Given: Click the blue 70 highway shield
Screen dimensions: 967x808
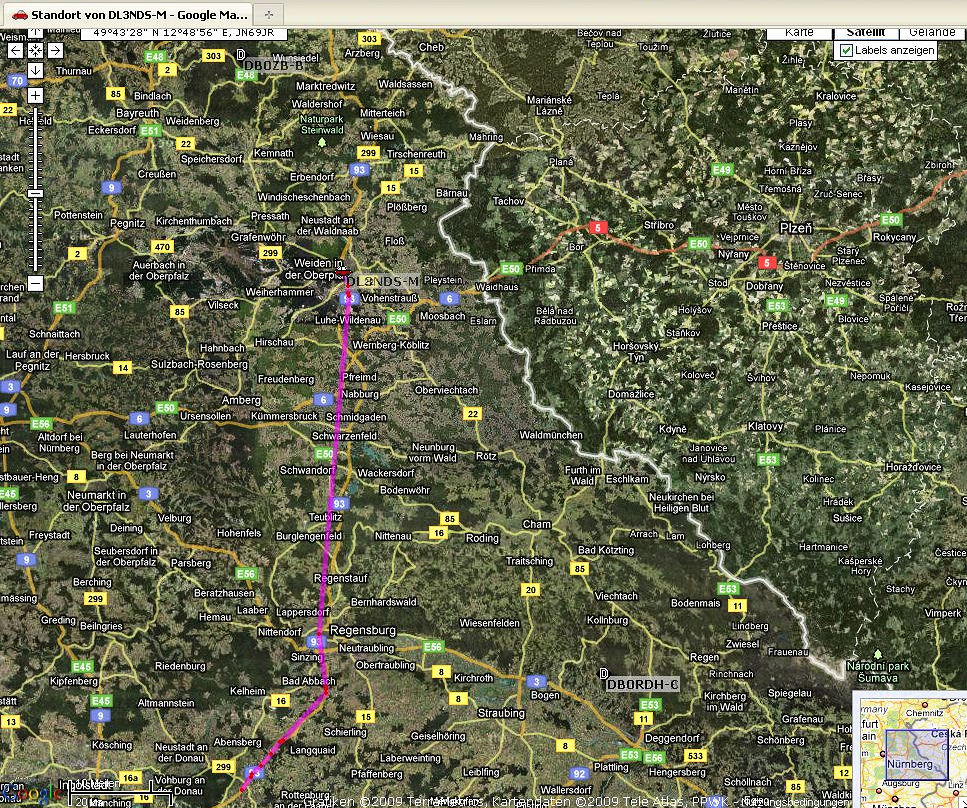Looking at the screenshot, I should [17, 81].
